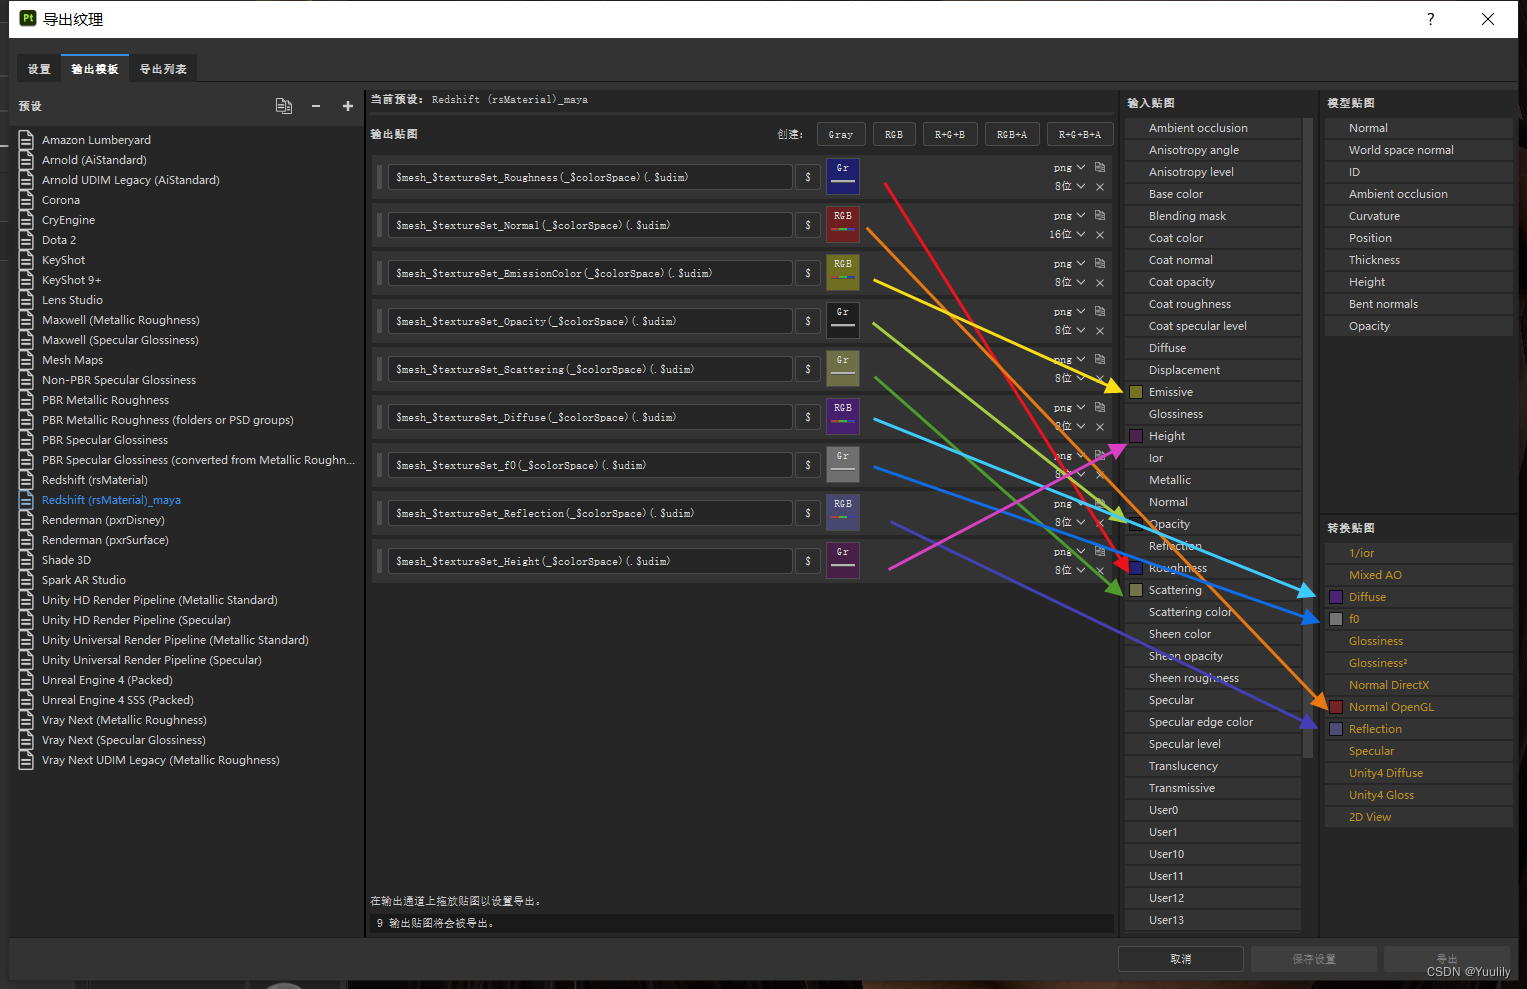Delete the Roughness output map row

point(1100,186)
